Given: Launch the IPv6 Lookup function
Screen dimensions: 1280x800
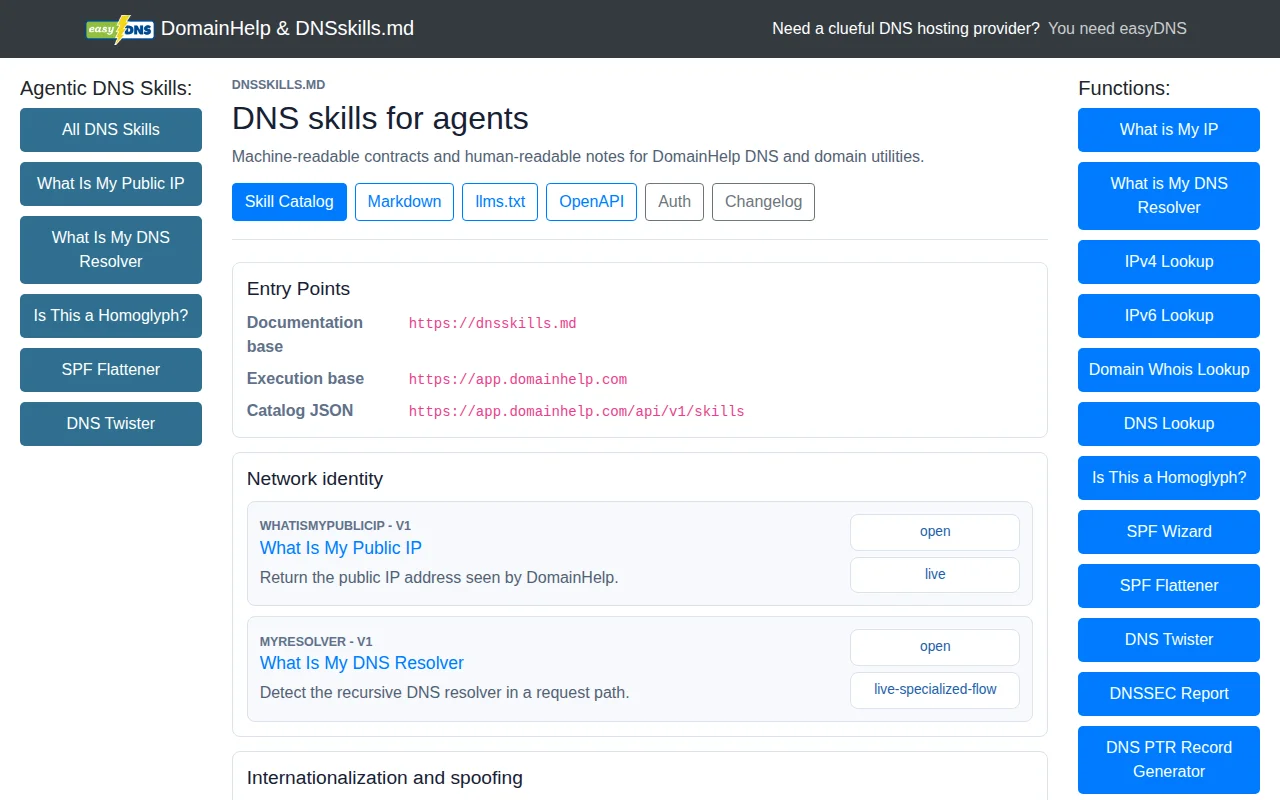Looking at the screenshot, I should [x=1169, y=316].
